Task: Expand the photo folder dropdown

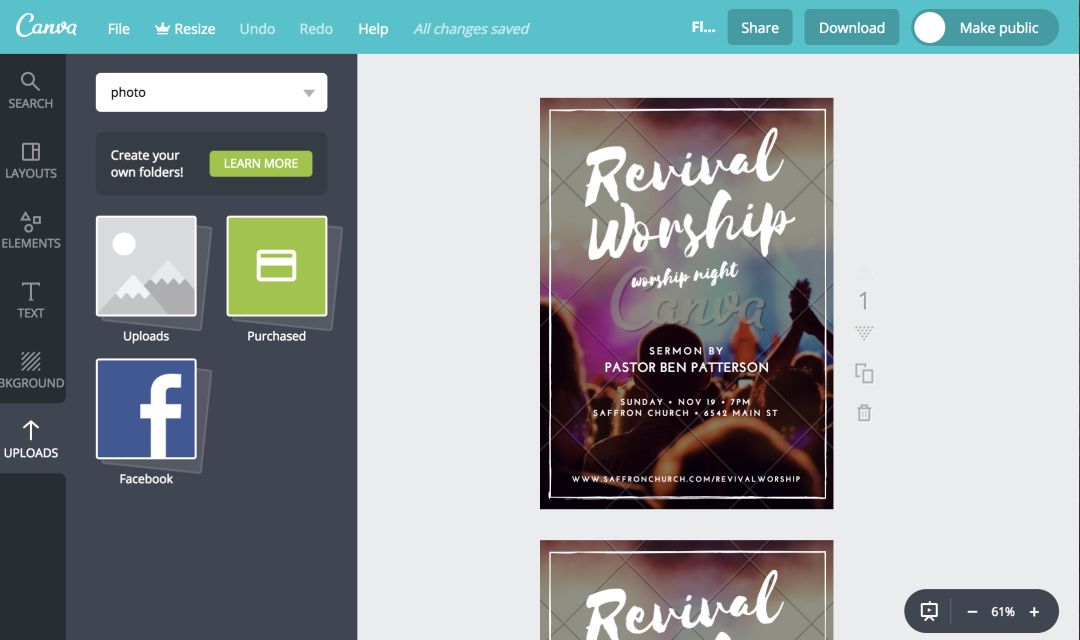Action: click(211, 92)
